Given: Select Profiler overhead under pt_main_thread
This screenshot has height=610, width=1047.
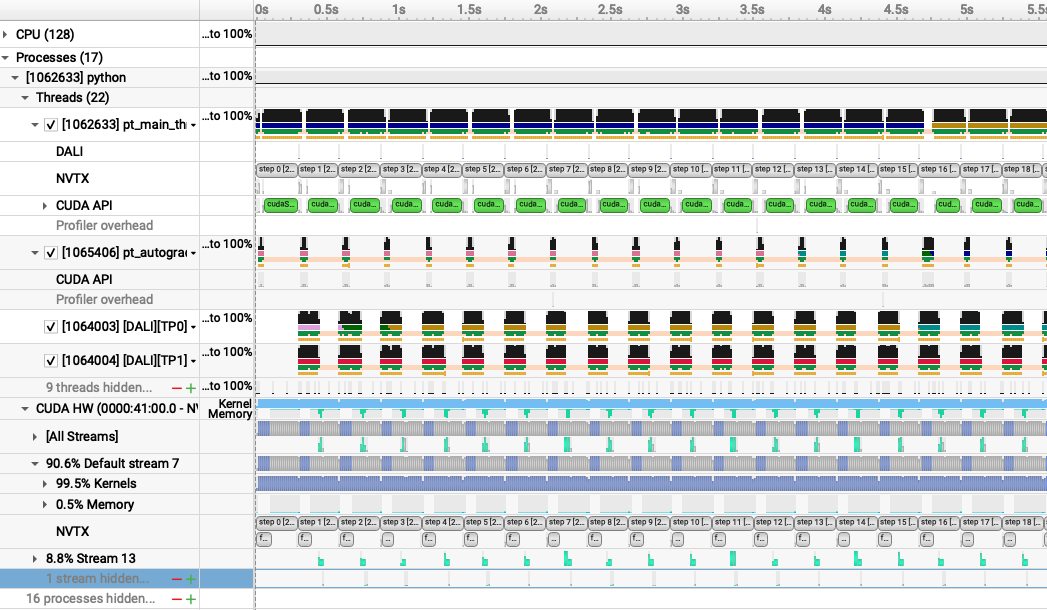Looking at the screenshot, I should pyautogui.click(x=104, y=226).
